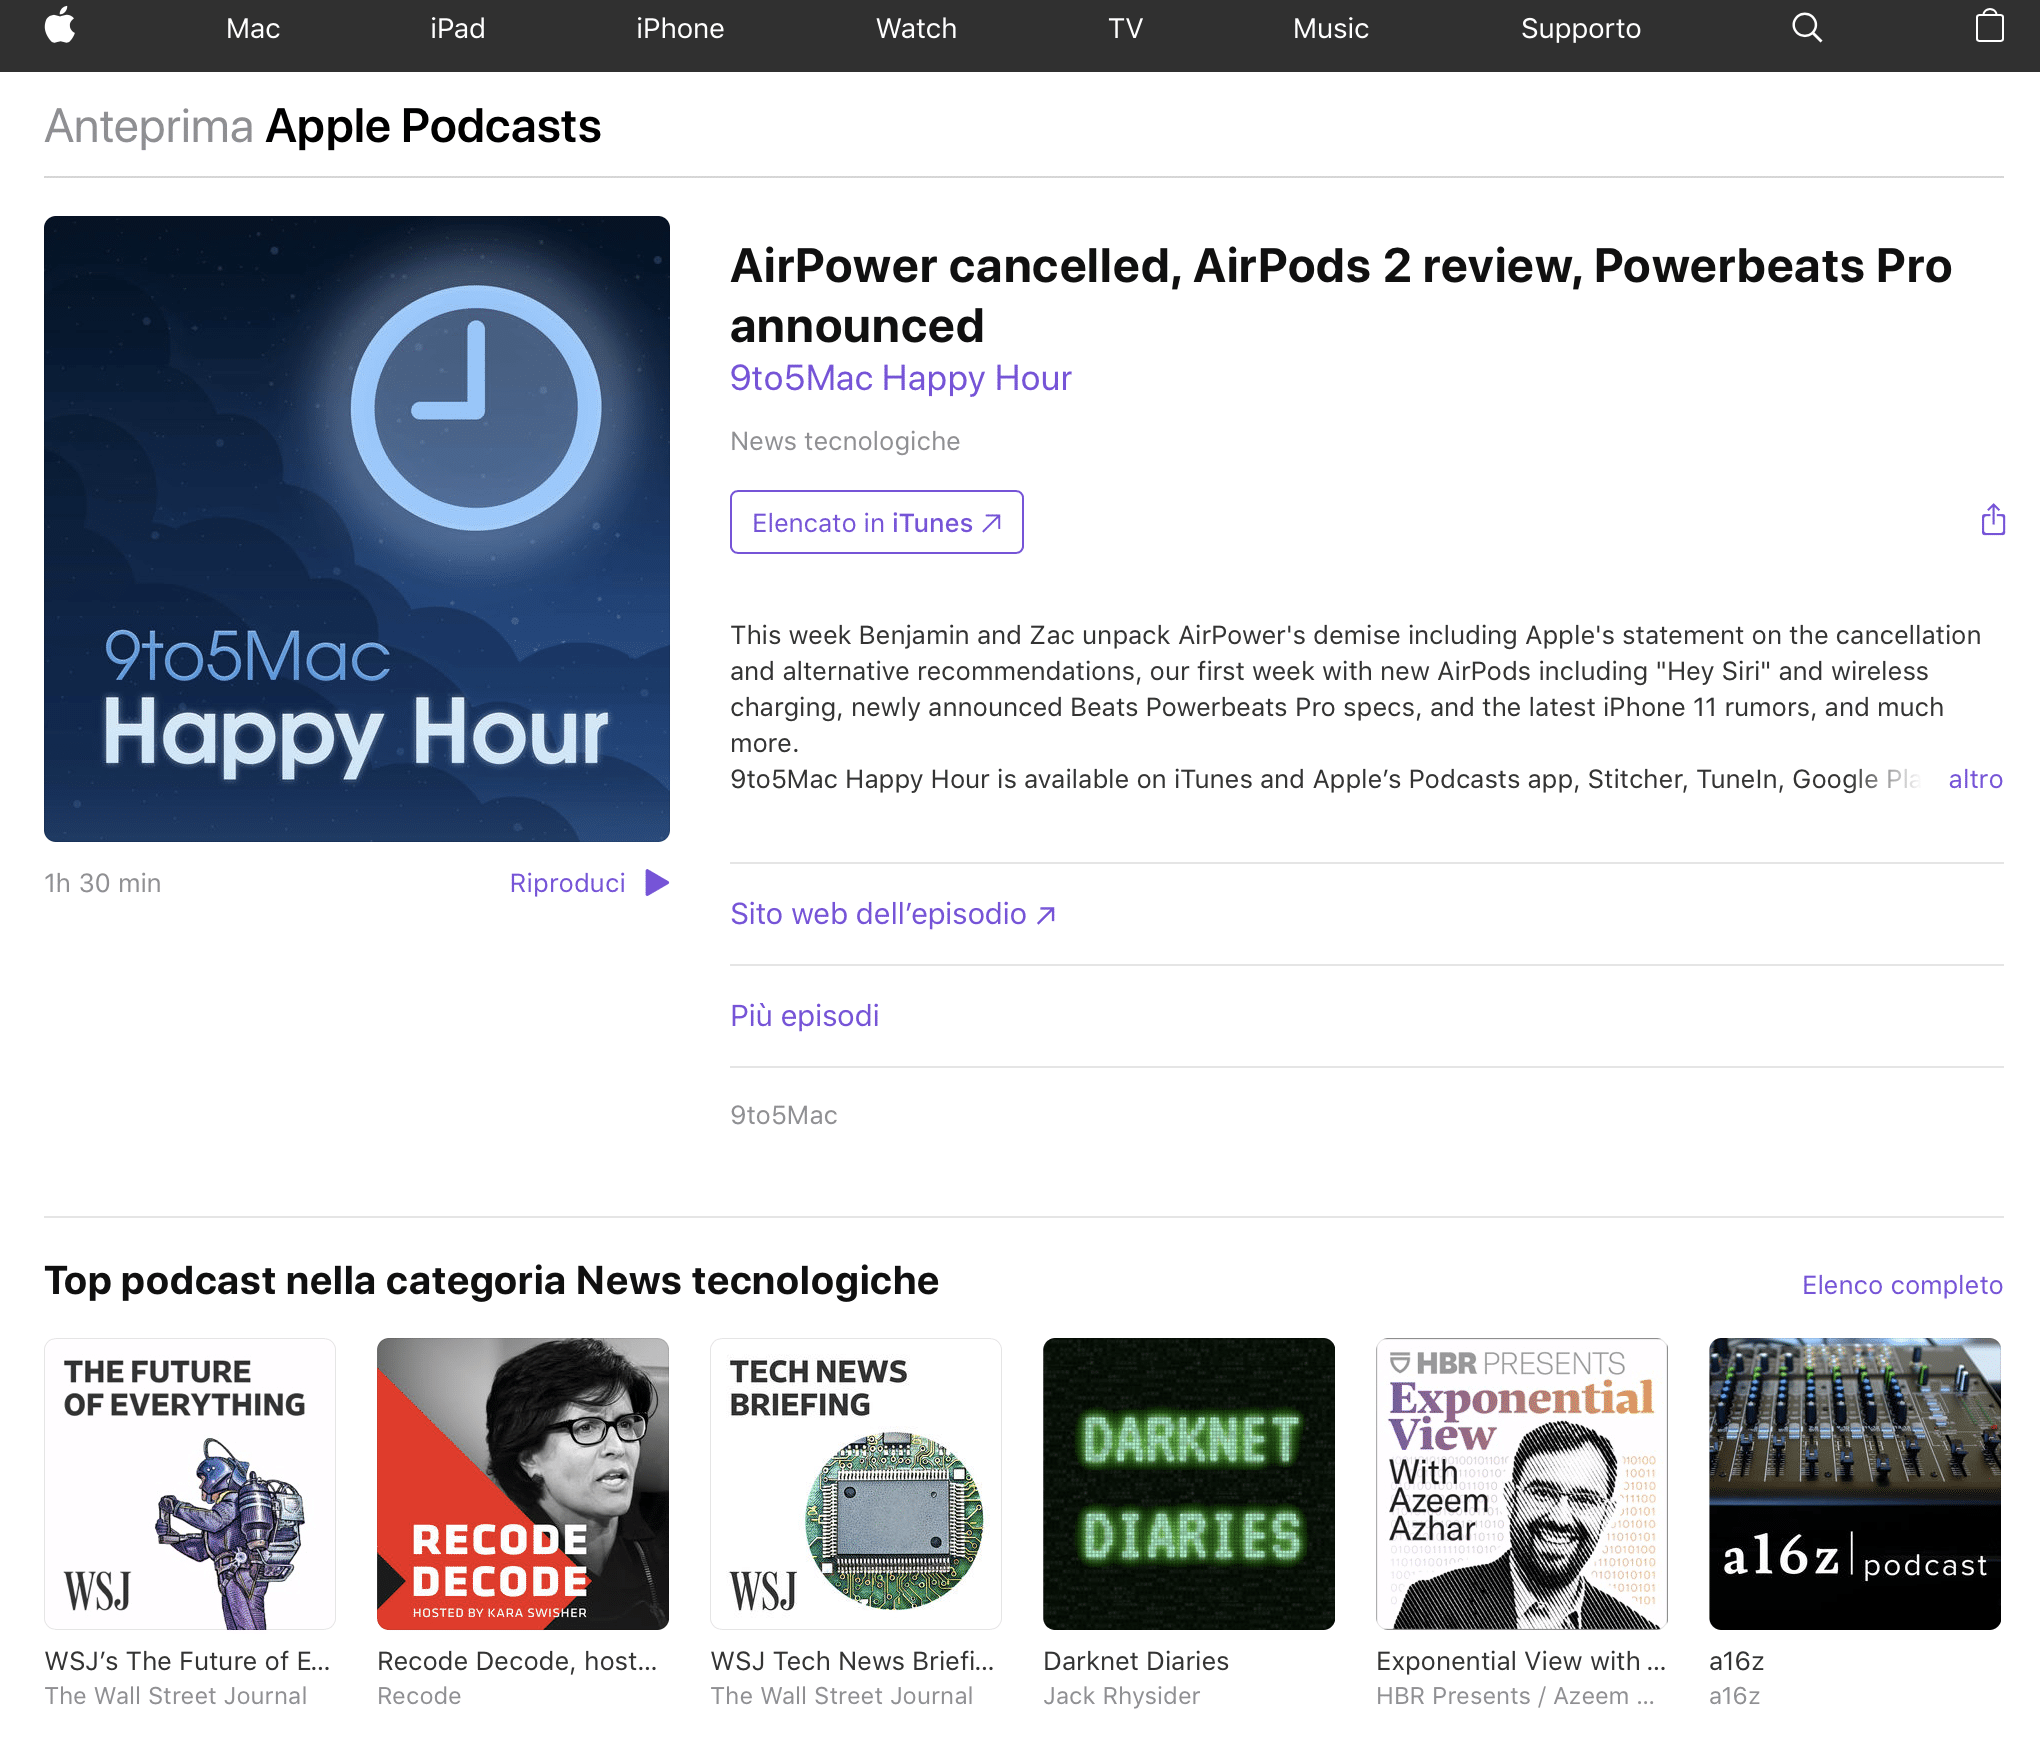Click HBR Presents / Azeem ... author text
2040x1754 pixels.
(1515, 1696)
